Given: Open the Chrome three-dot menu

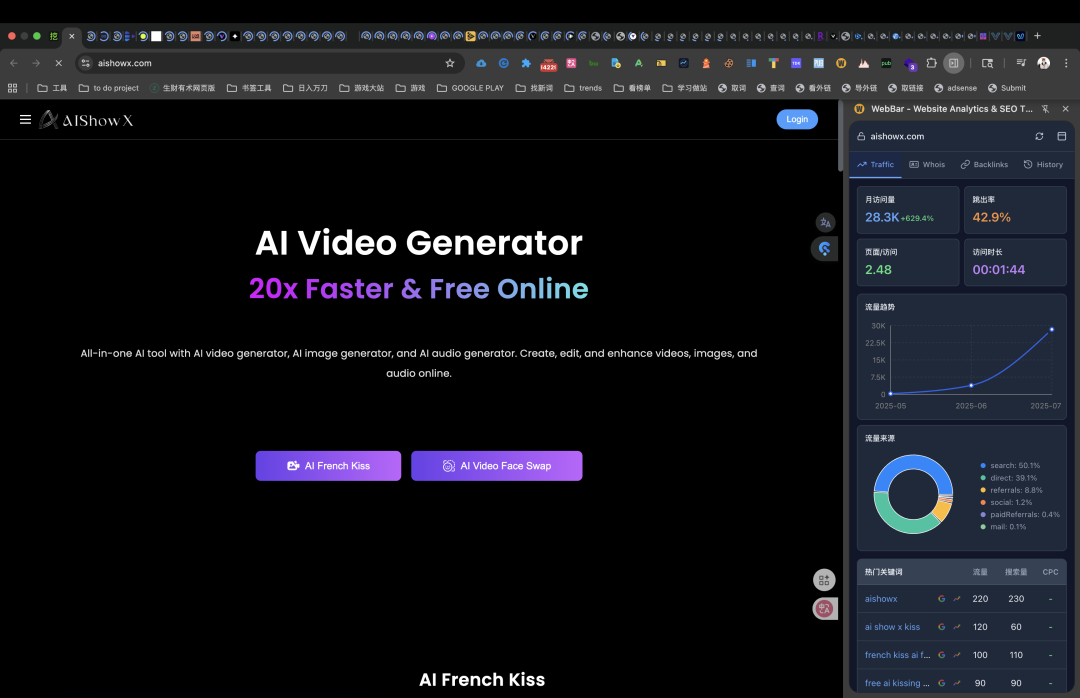Looking at the screenshot, I should click(x=1066, y=63).
